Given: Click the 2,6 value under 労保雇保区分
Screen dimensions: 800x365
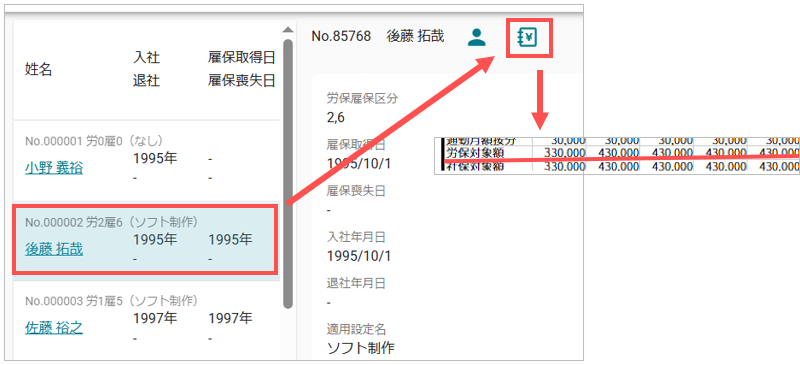Looking at the screenshot, I should click(x=336, y=118).
